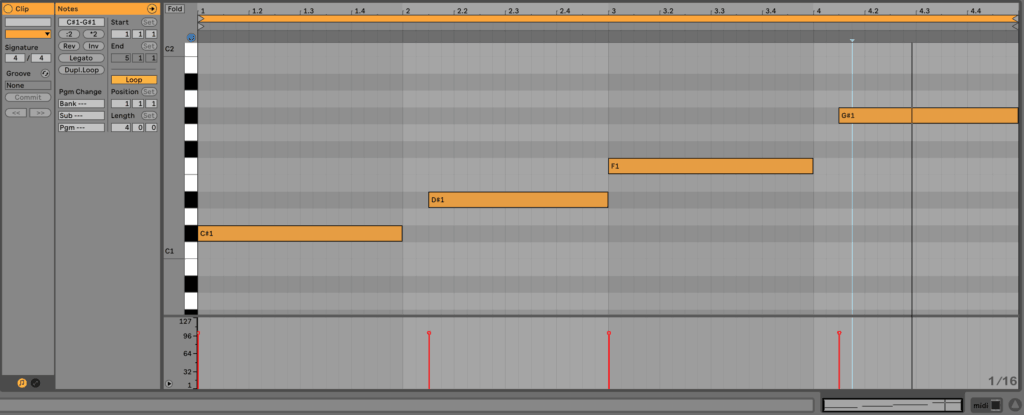The image size is (1024, 415).
Task: Select the G#1 note
Action: pos(928,116)
